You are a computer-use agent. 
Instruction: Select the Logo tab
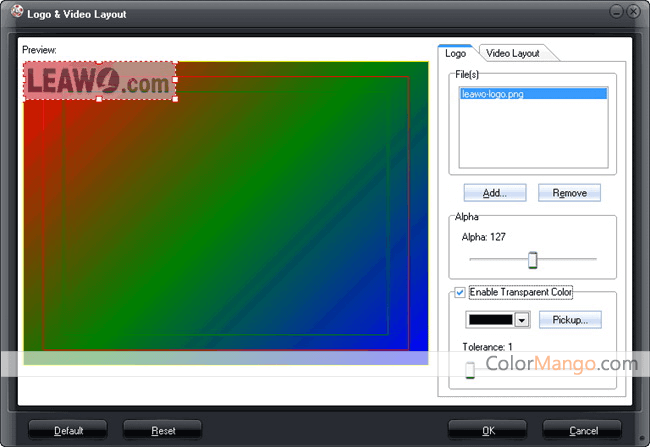(x=456, y=53)
